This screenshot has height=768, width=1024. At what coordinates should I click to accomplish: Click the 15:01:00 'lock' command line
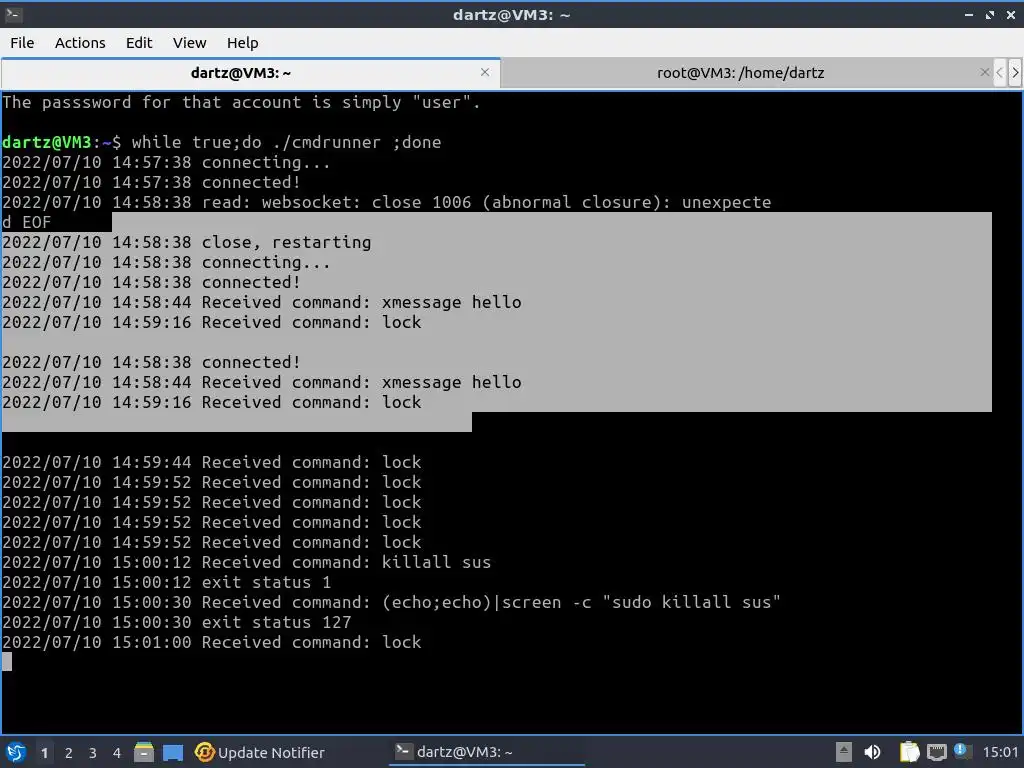(x=212, y=643)
